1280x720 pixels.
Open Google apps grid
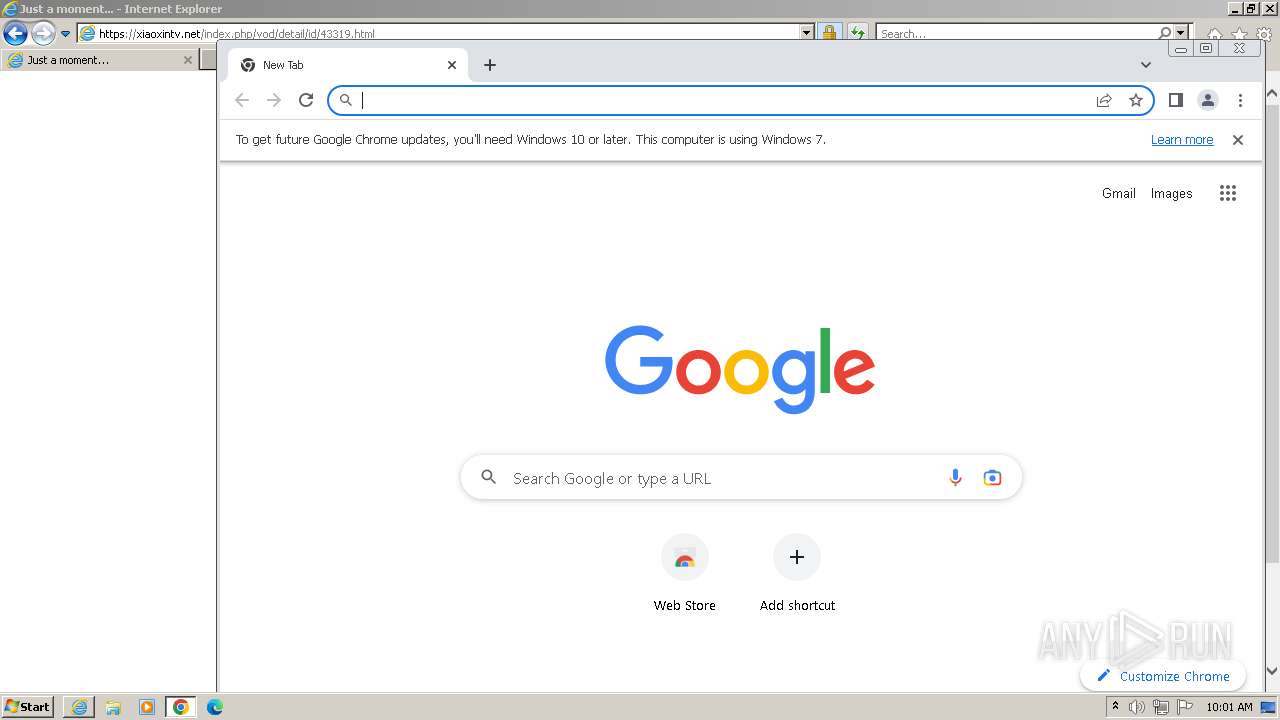pyautogui.click(x=1228, y=193)
